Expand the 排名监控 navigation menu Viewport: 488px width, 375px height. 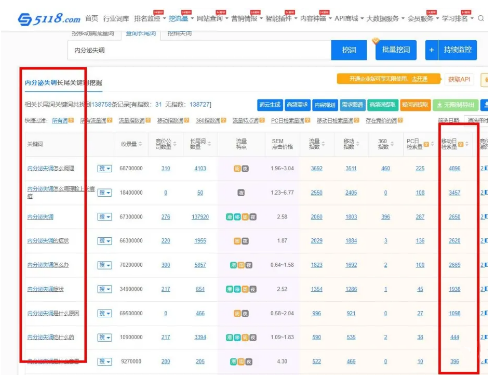coord(150,19)
